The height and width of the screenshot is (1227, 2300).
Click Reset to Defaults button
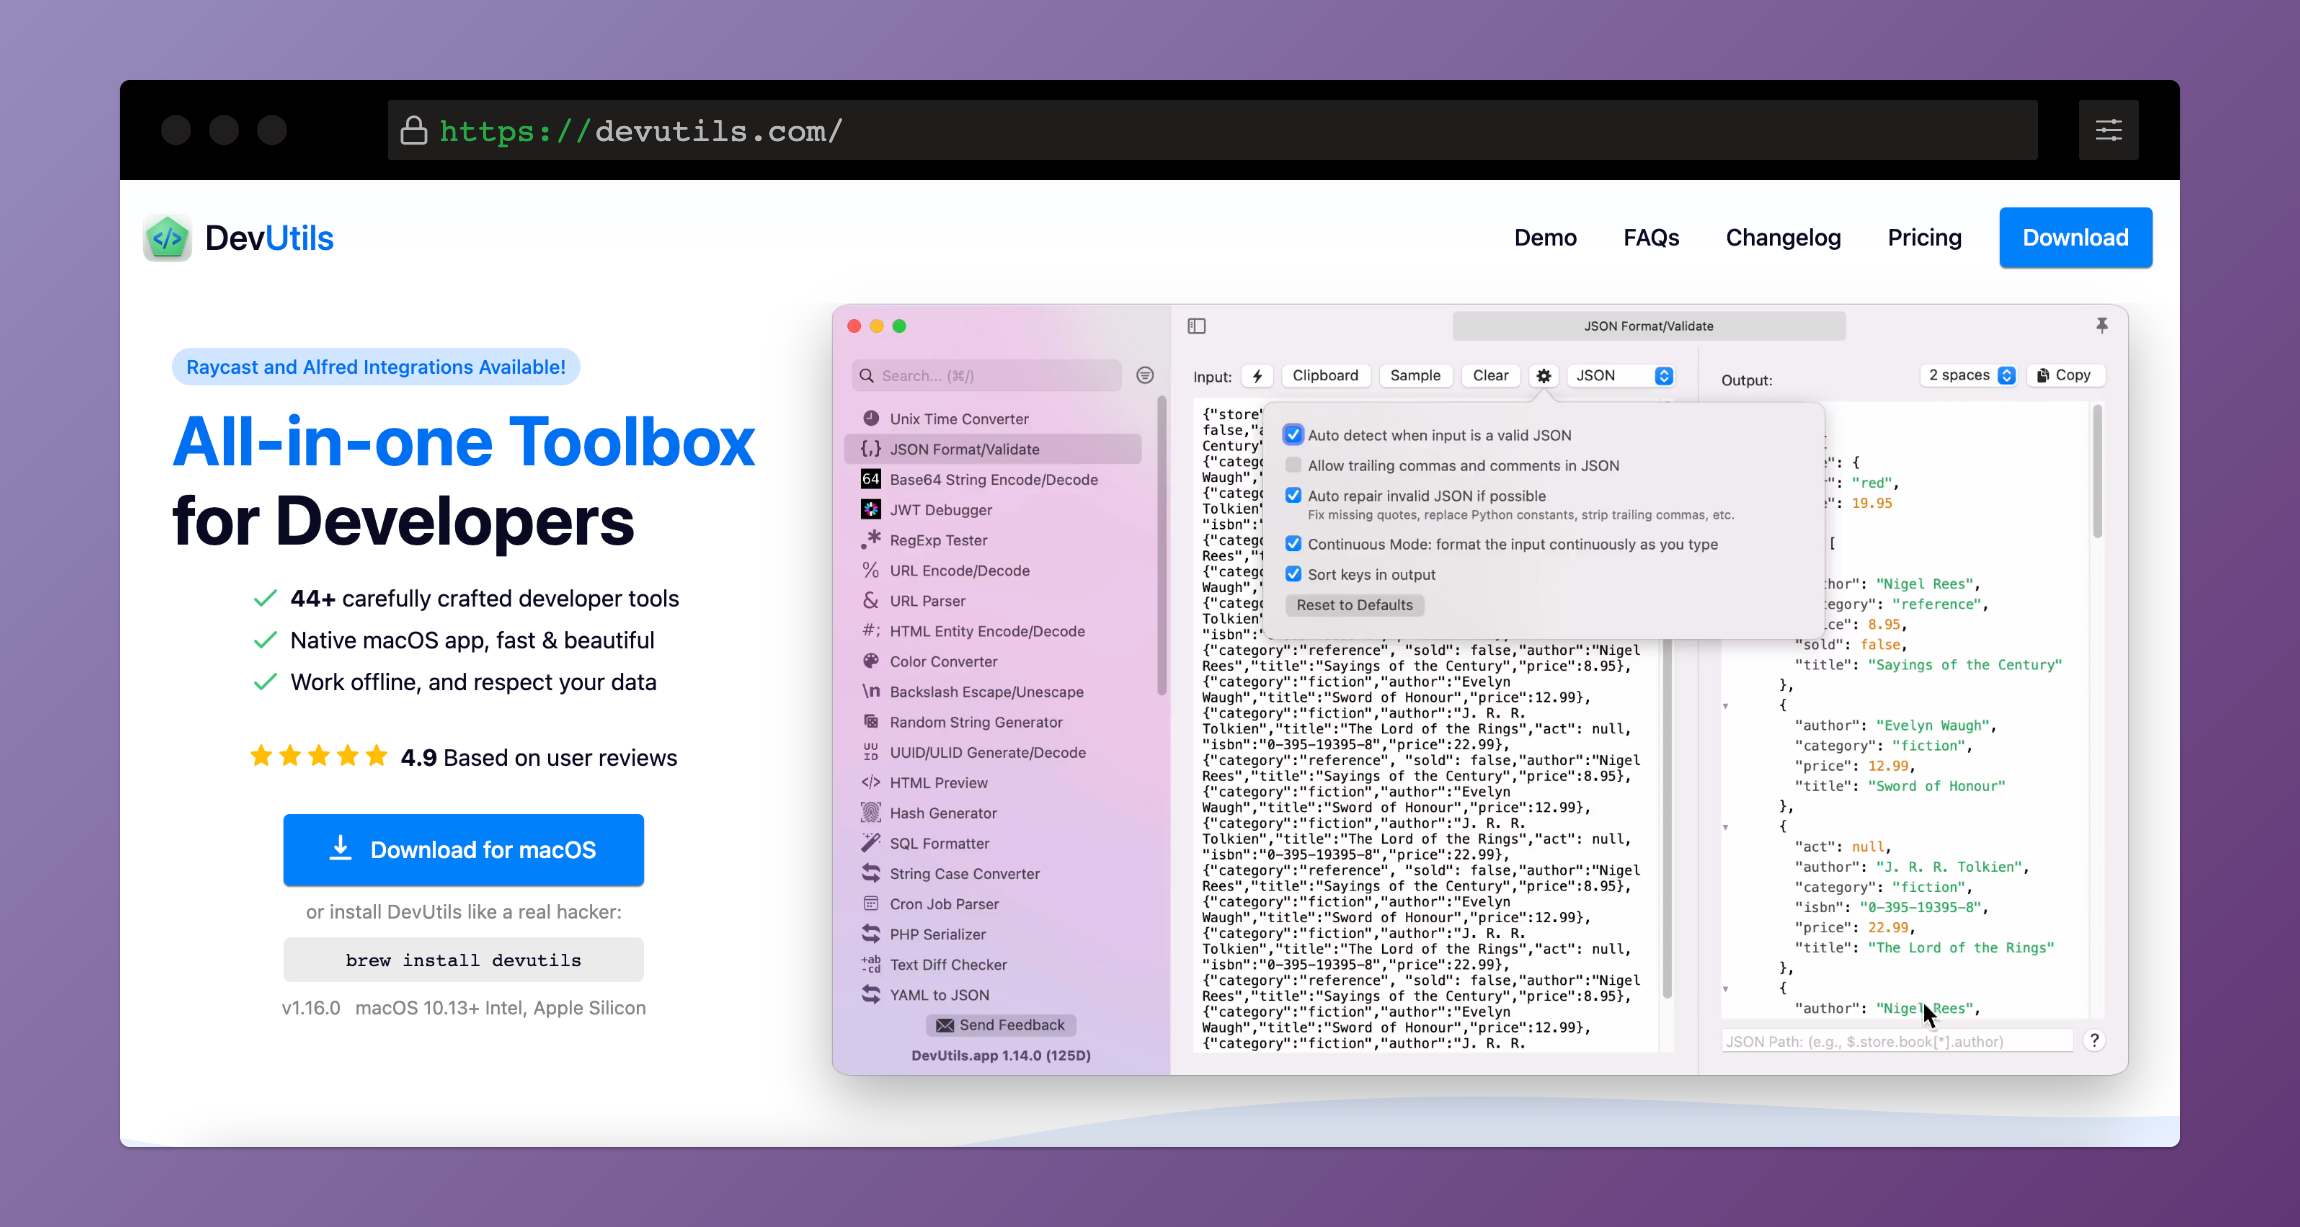1354,605
